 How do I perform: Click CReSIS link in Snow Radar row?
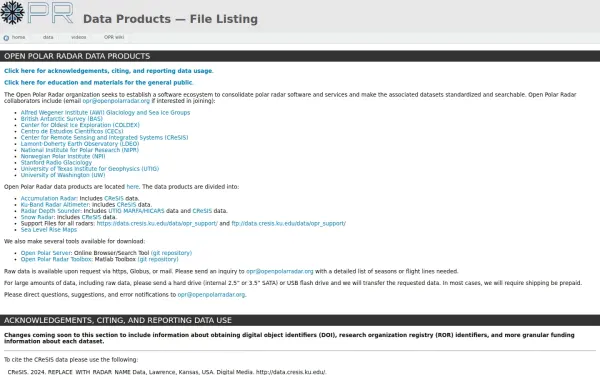pos(91,217)
